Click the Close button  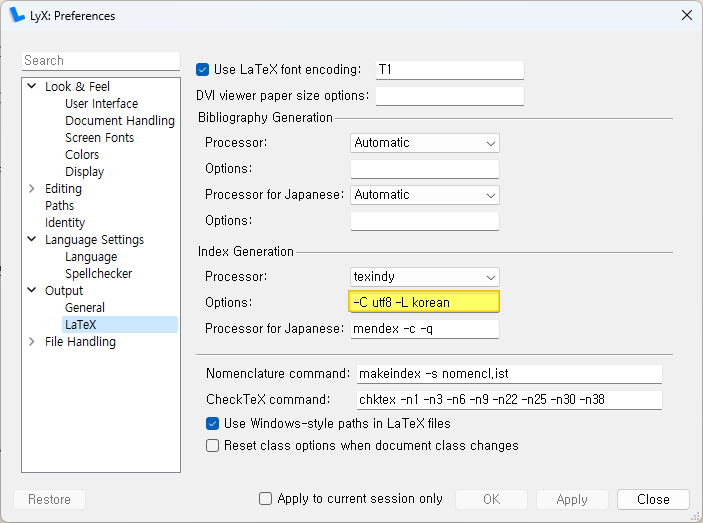click(x=653, y=499)
